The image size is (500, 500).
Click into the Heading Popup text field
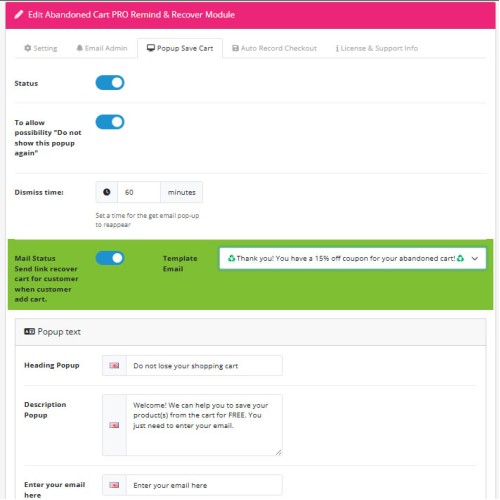coord(204,366)
